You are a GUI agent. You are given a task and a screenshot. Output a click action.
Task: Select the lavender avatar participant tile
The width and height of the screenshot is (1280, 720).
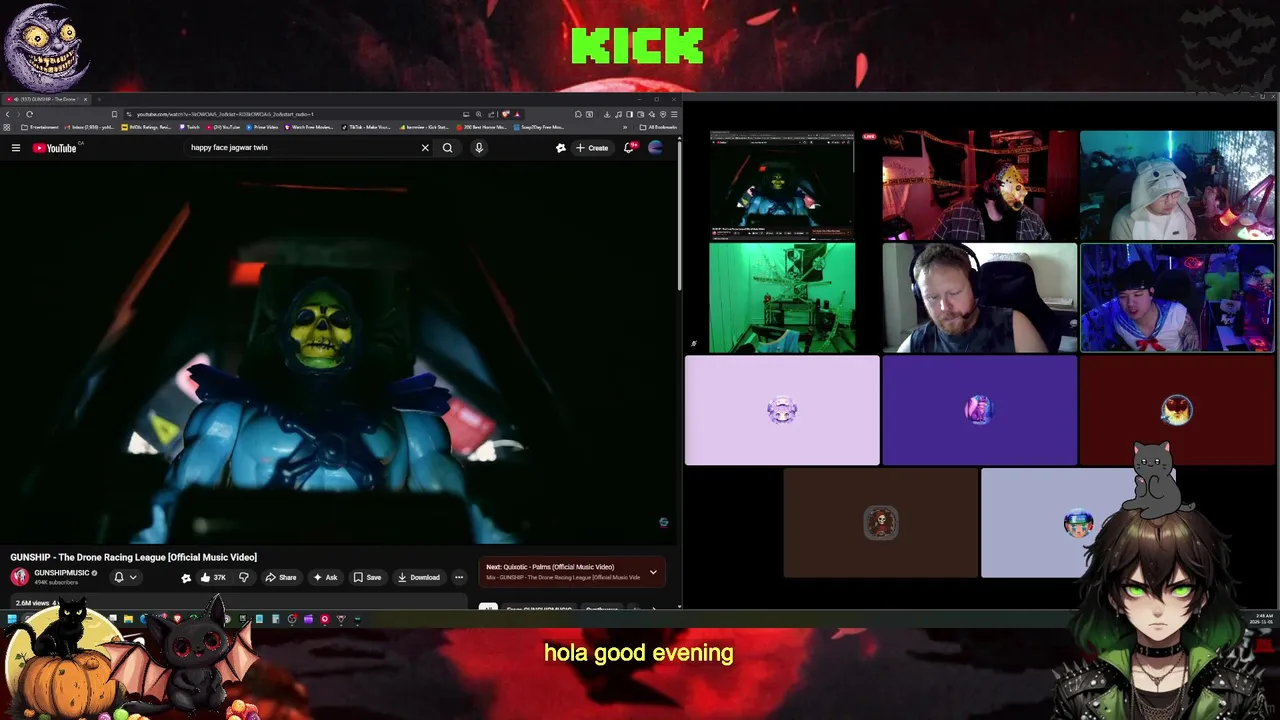click(782, 410)
